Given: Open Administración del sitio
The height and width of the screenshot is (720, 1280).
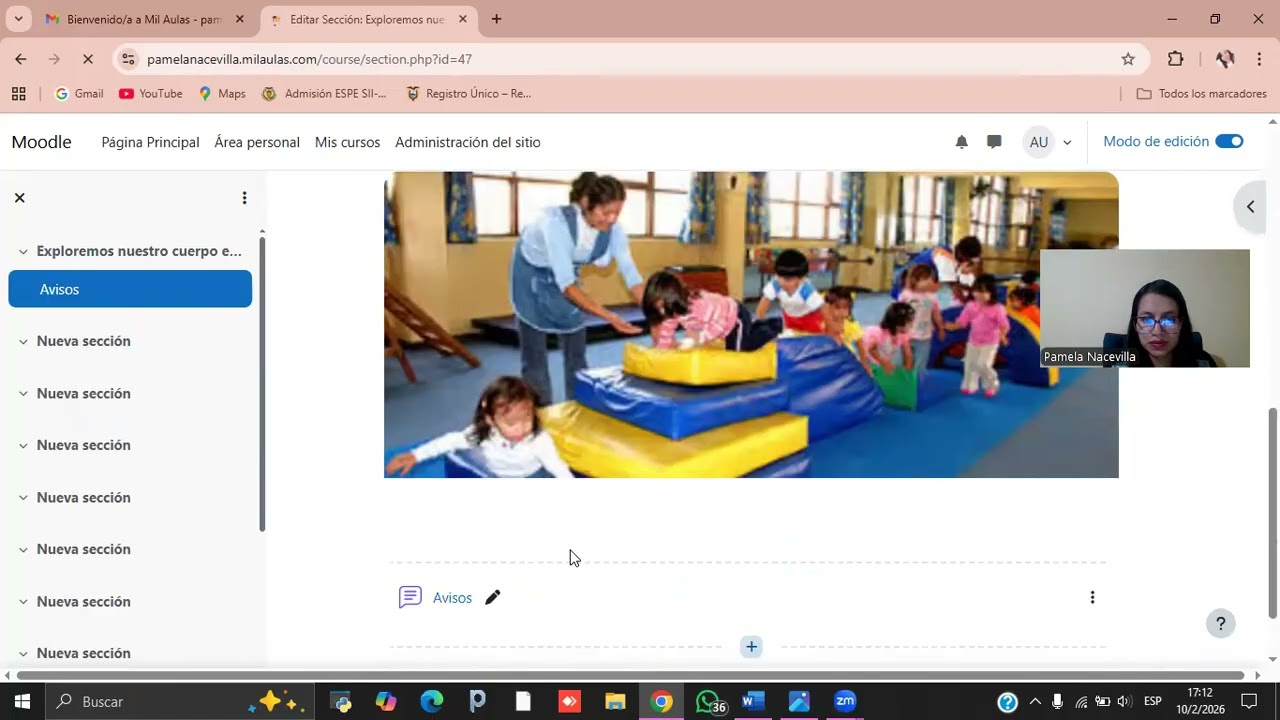Looking at the screenshot, I should [x=468, y=142].
